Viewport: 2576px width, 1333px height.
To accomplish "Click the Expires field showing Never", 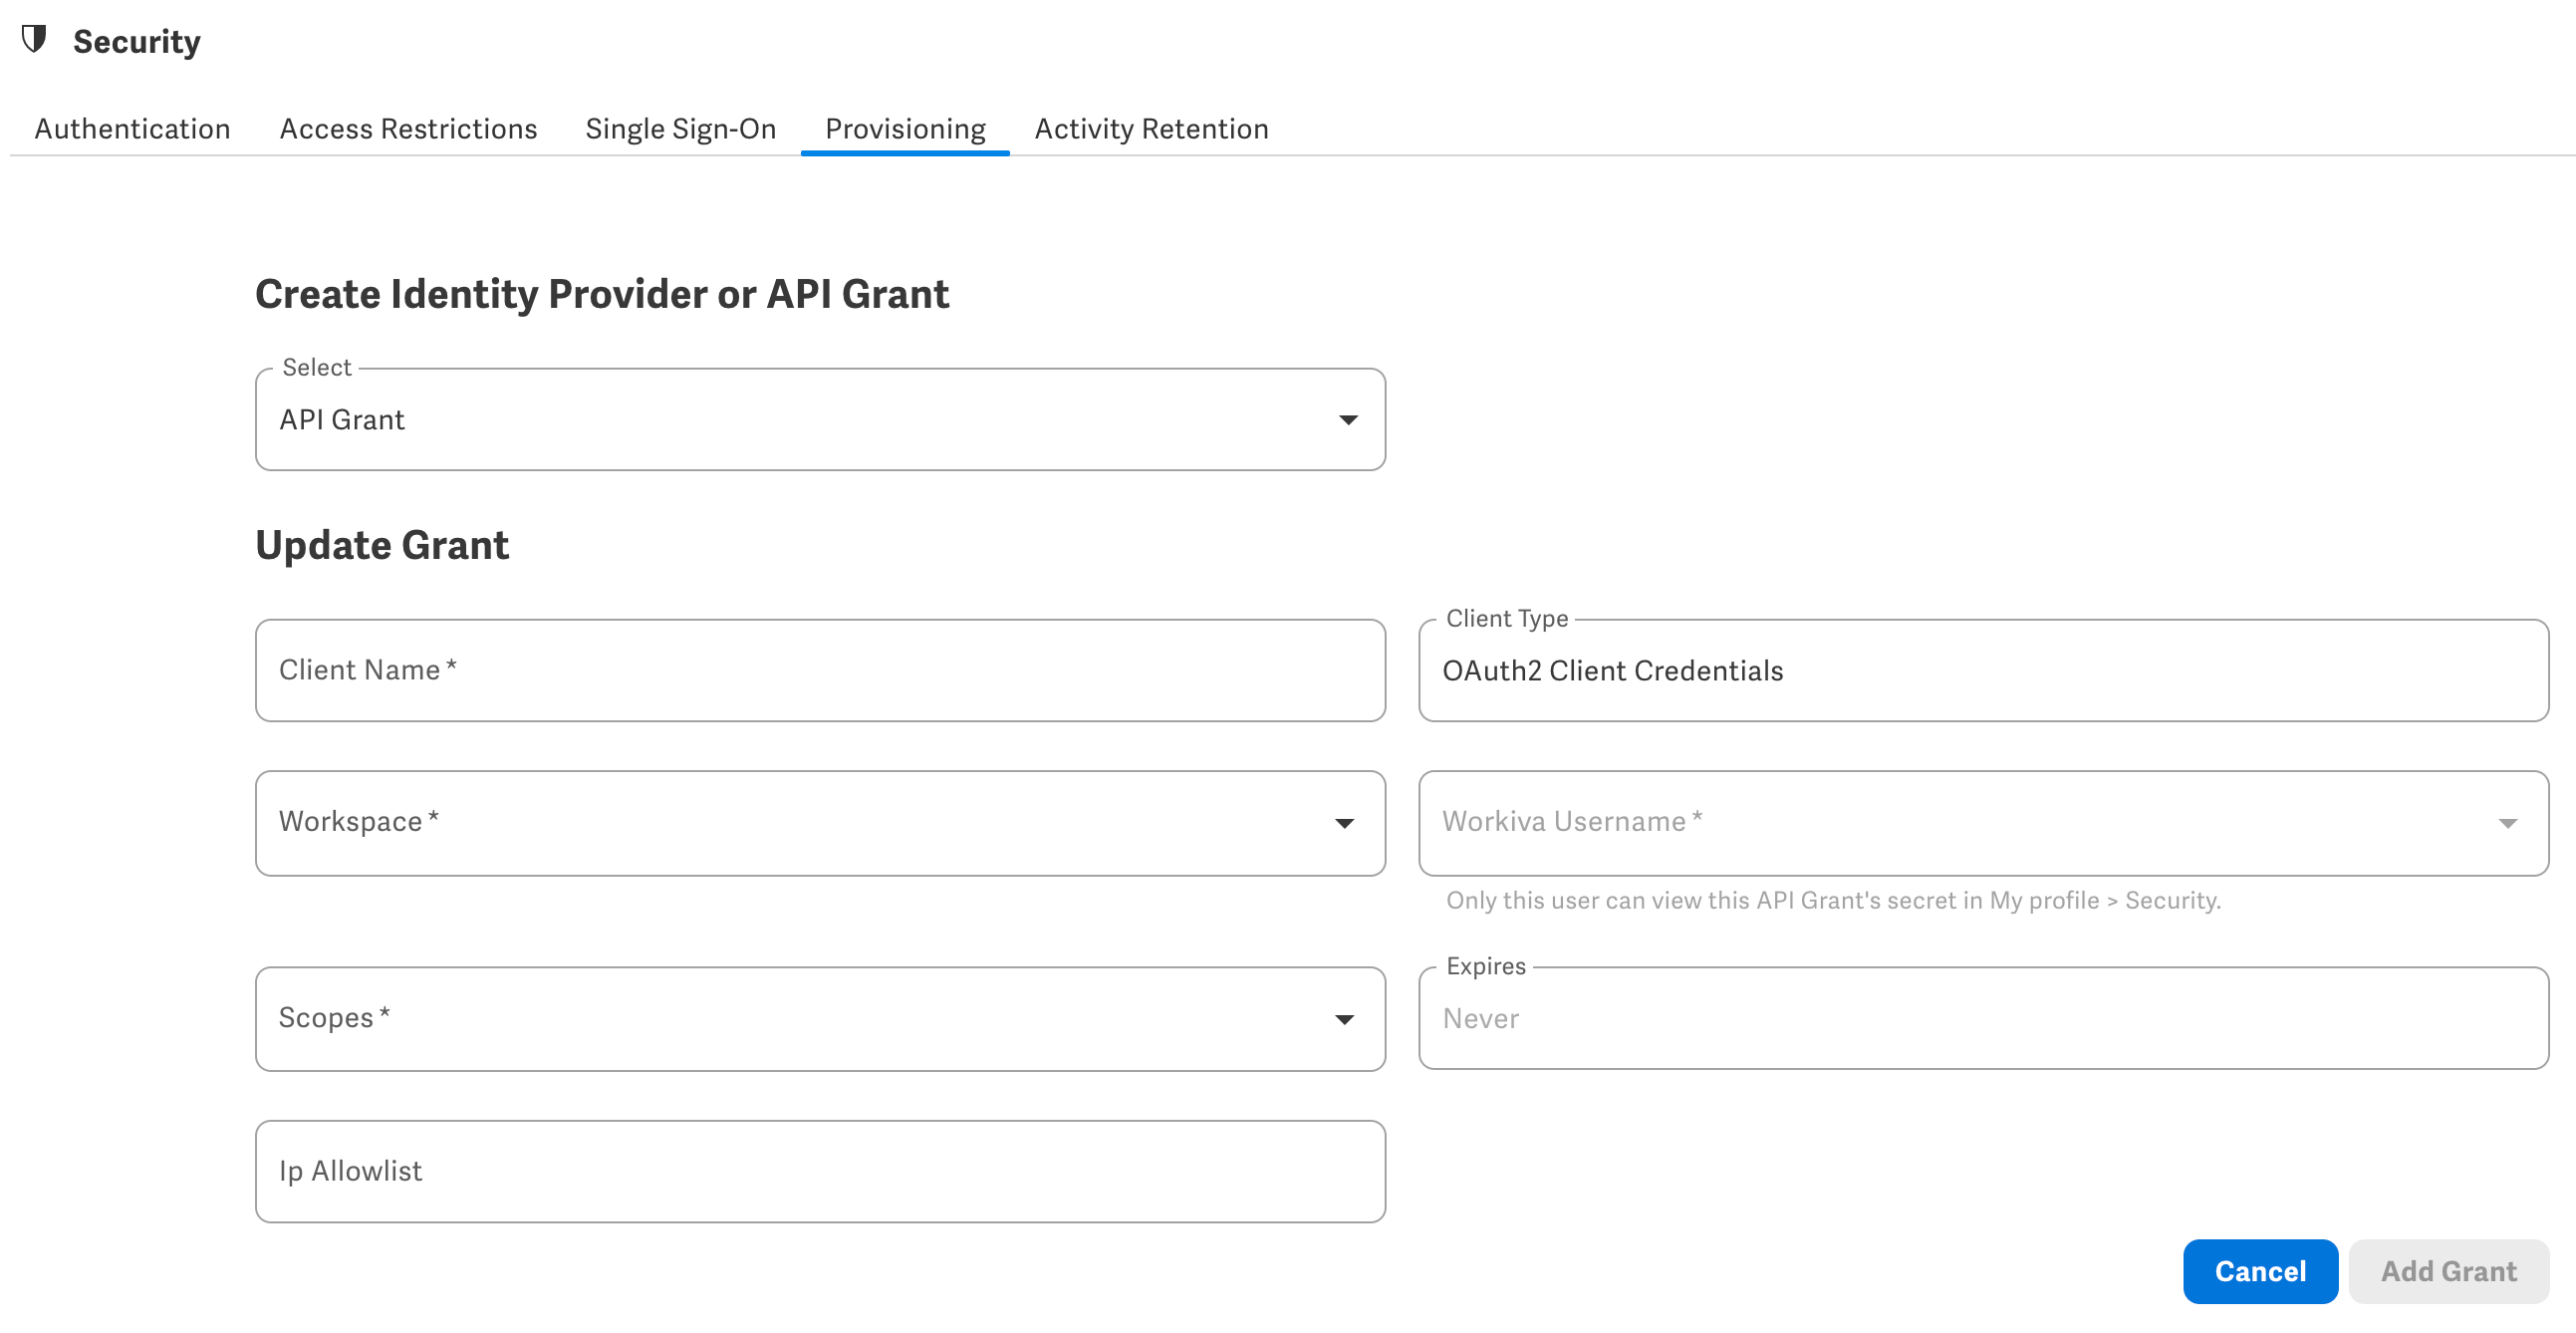I will pos(1983,1018).
